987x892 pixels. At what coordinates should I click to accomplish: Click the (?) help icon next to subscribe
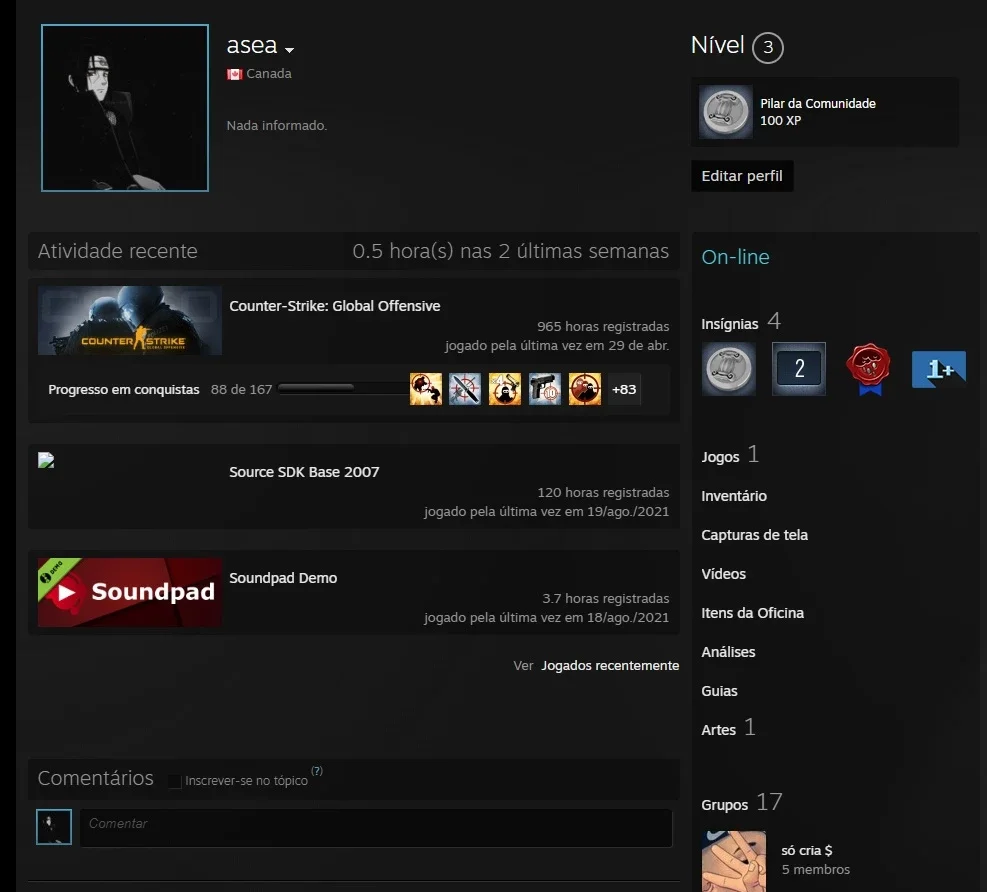317,771
